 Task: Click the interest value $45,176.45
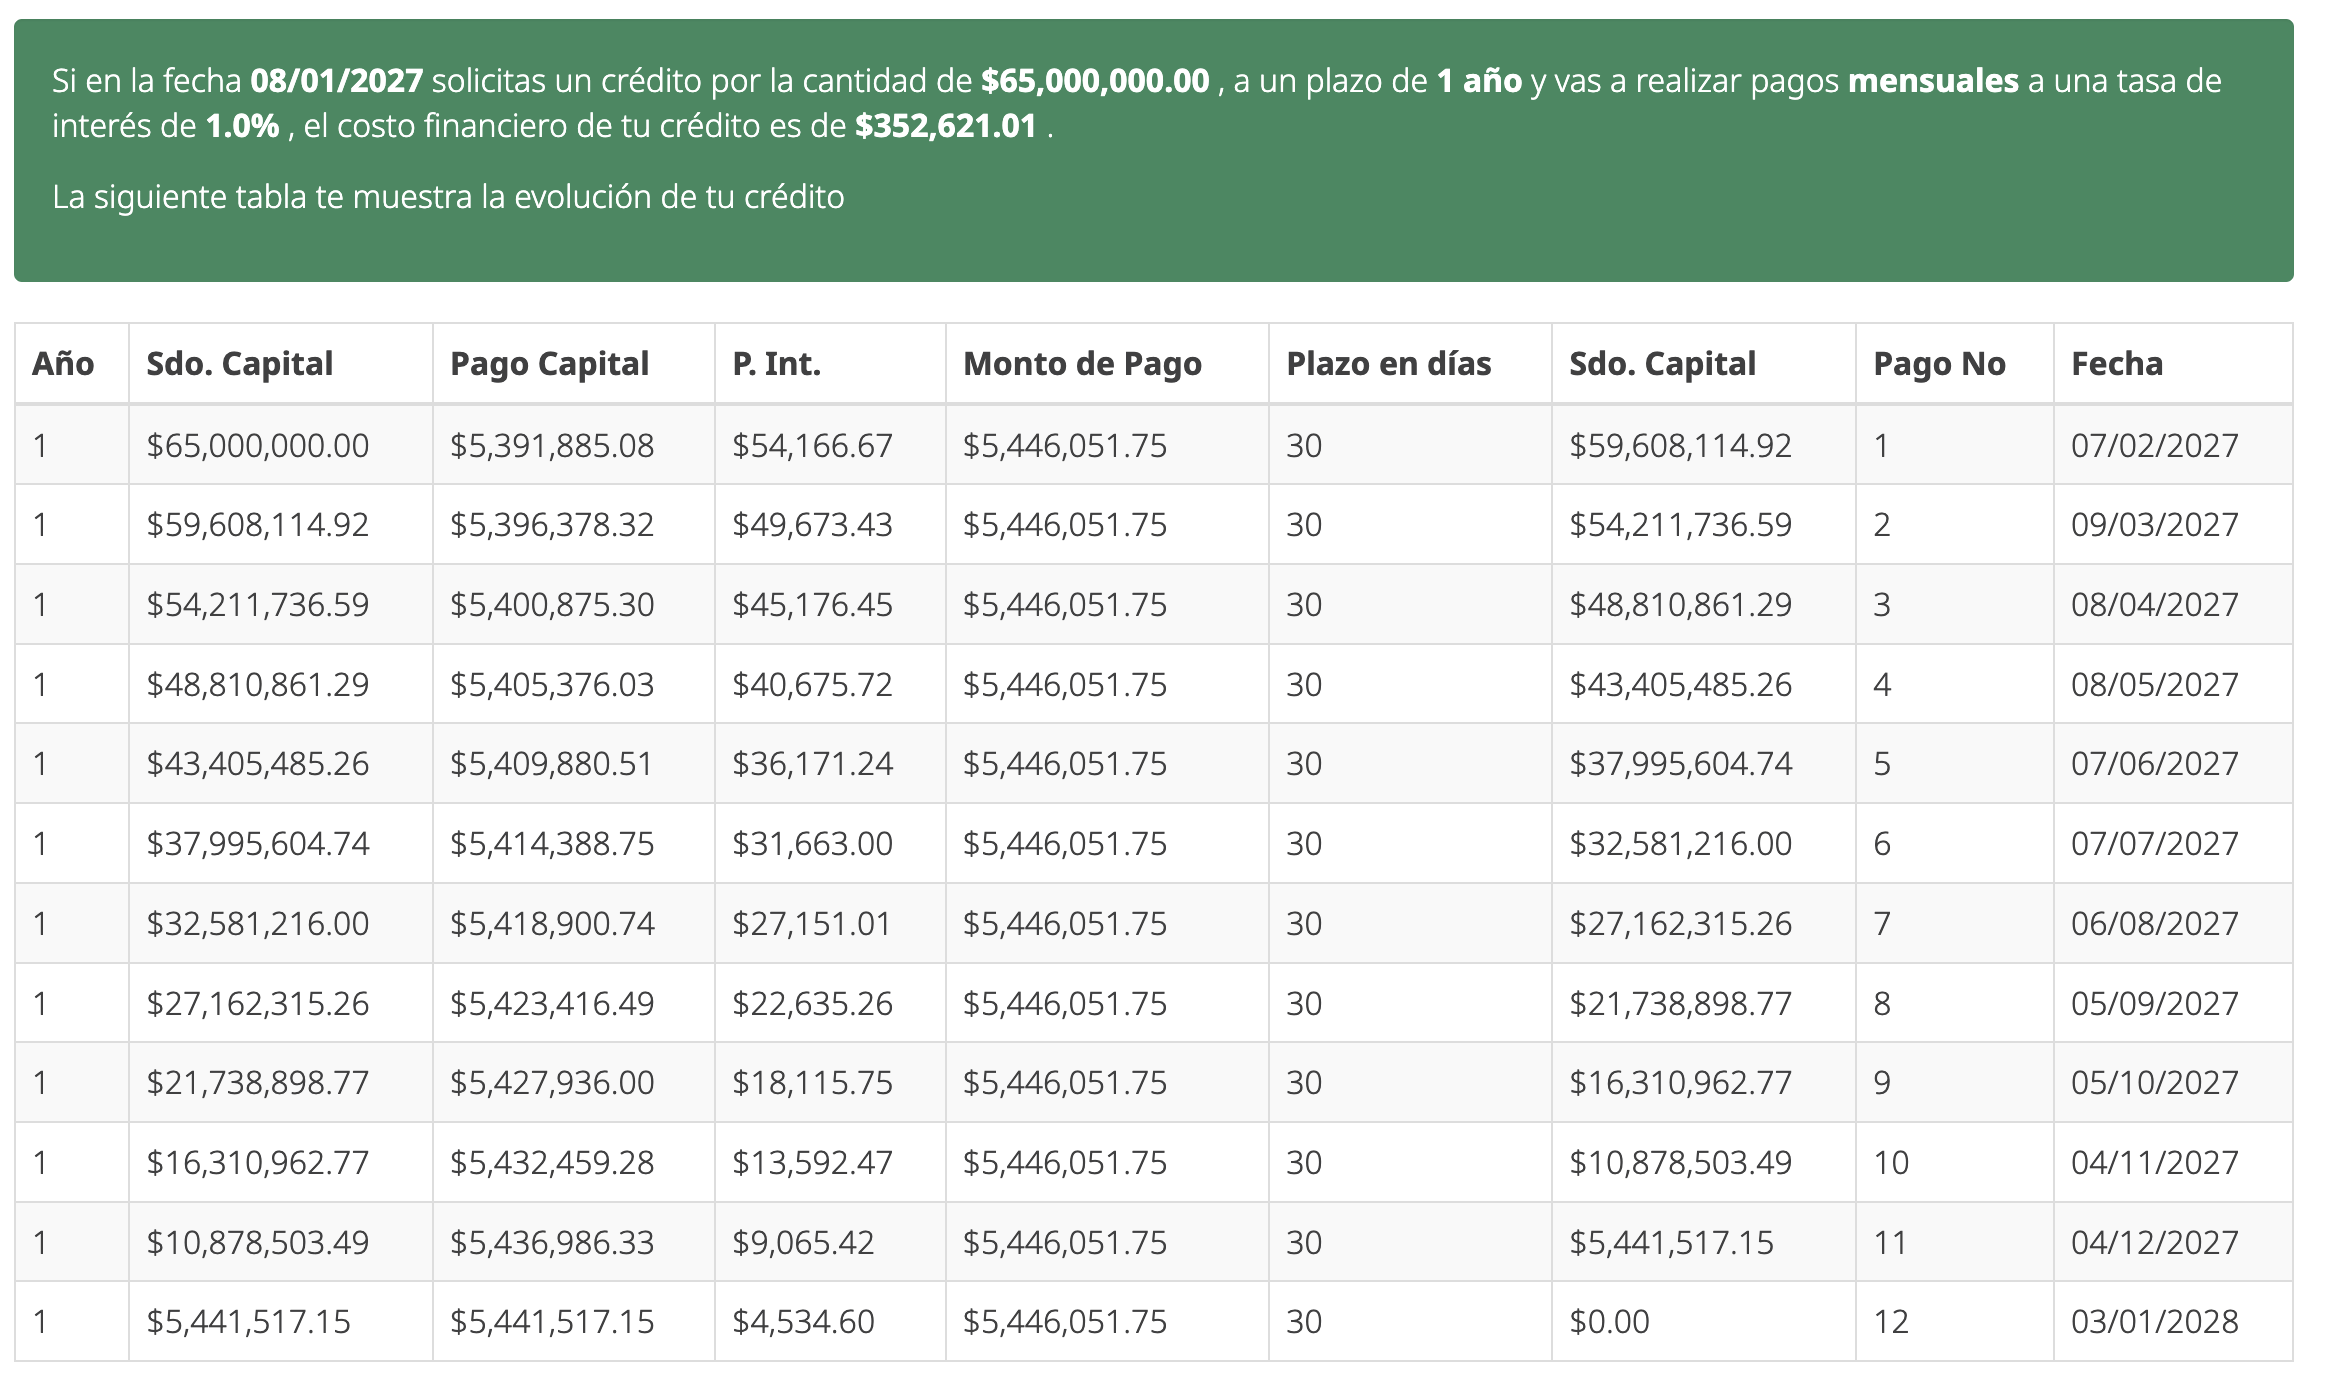point(812,605)
